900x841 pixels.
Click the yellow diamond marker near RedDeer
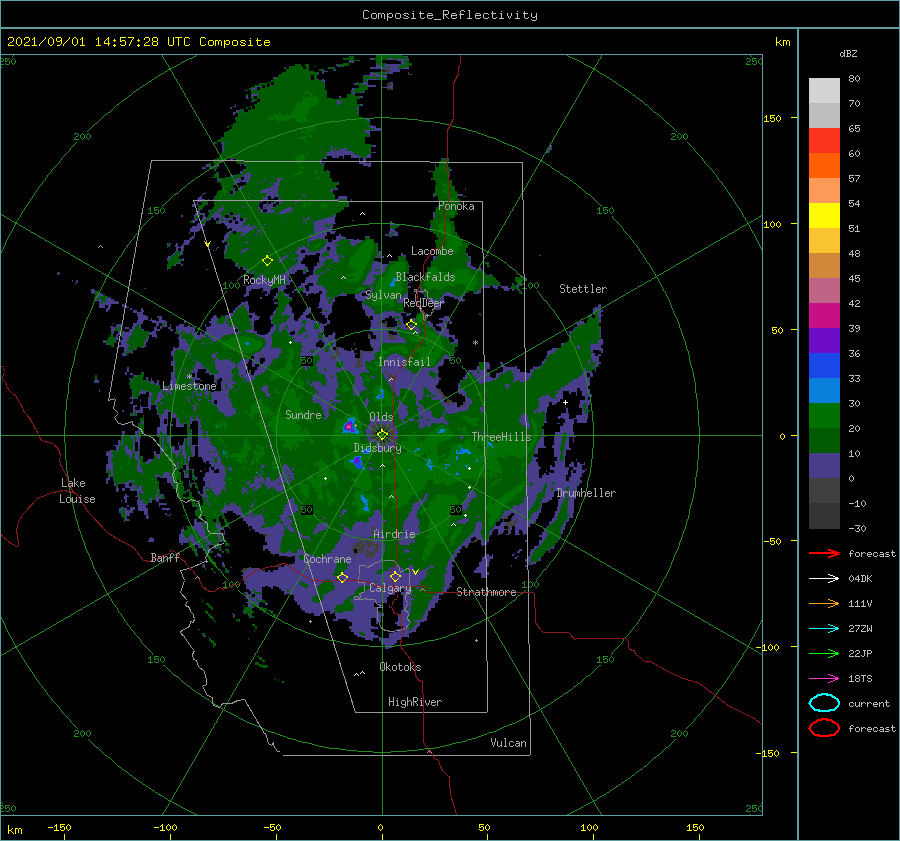pyautogui.click(x=411, y=324)
